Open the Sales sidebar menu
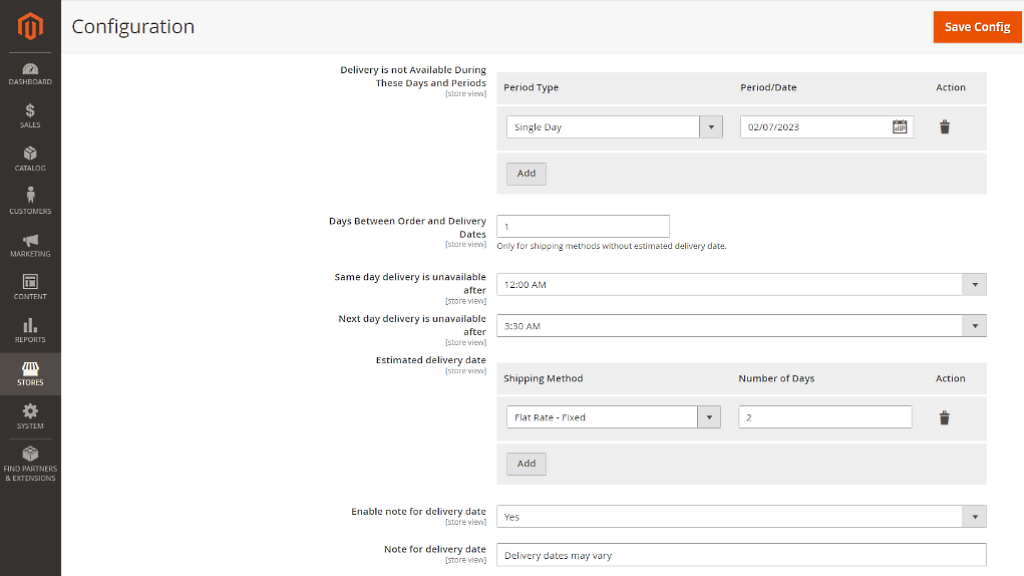1024x576 pixels. pyautogui.click(x=30, y=116)
